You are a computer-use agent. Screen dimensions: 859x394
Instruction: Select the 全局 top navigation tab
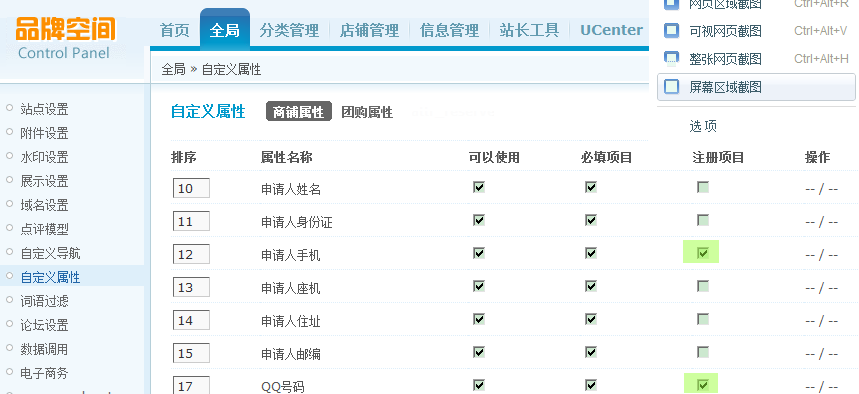225,30
